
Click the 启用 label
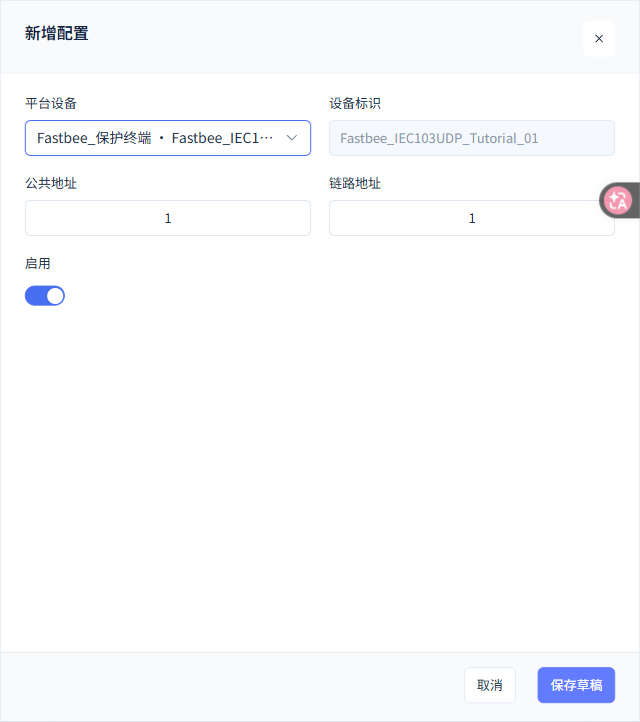[x=38, y=263]
